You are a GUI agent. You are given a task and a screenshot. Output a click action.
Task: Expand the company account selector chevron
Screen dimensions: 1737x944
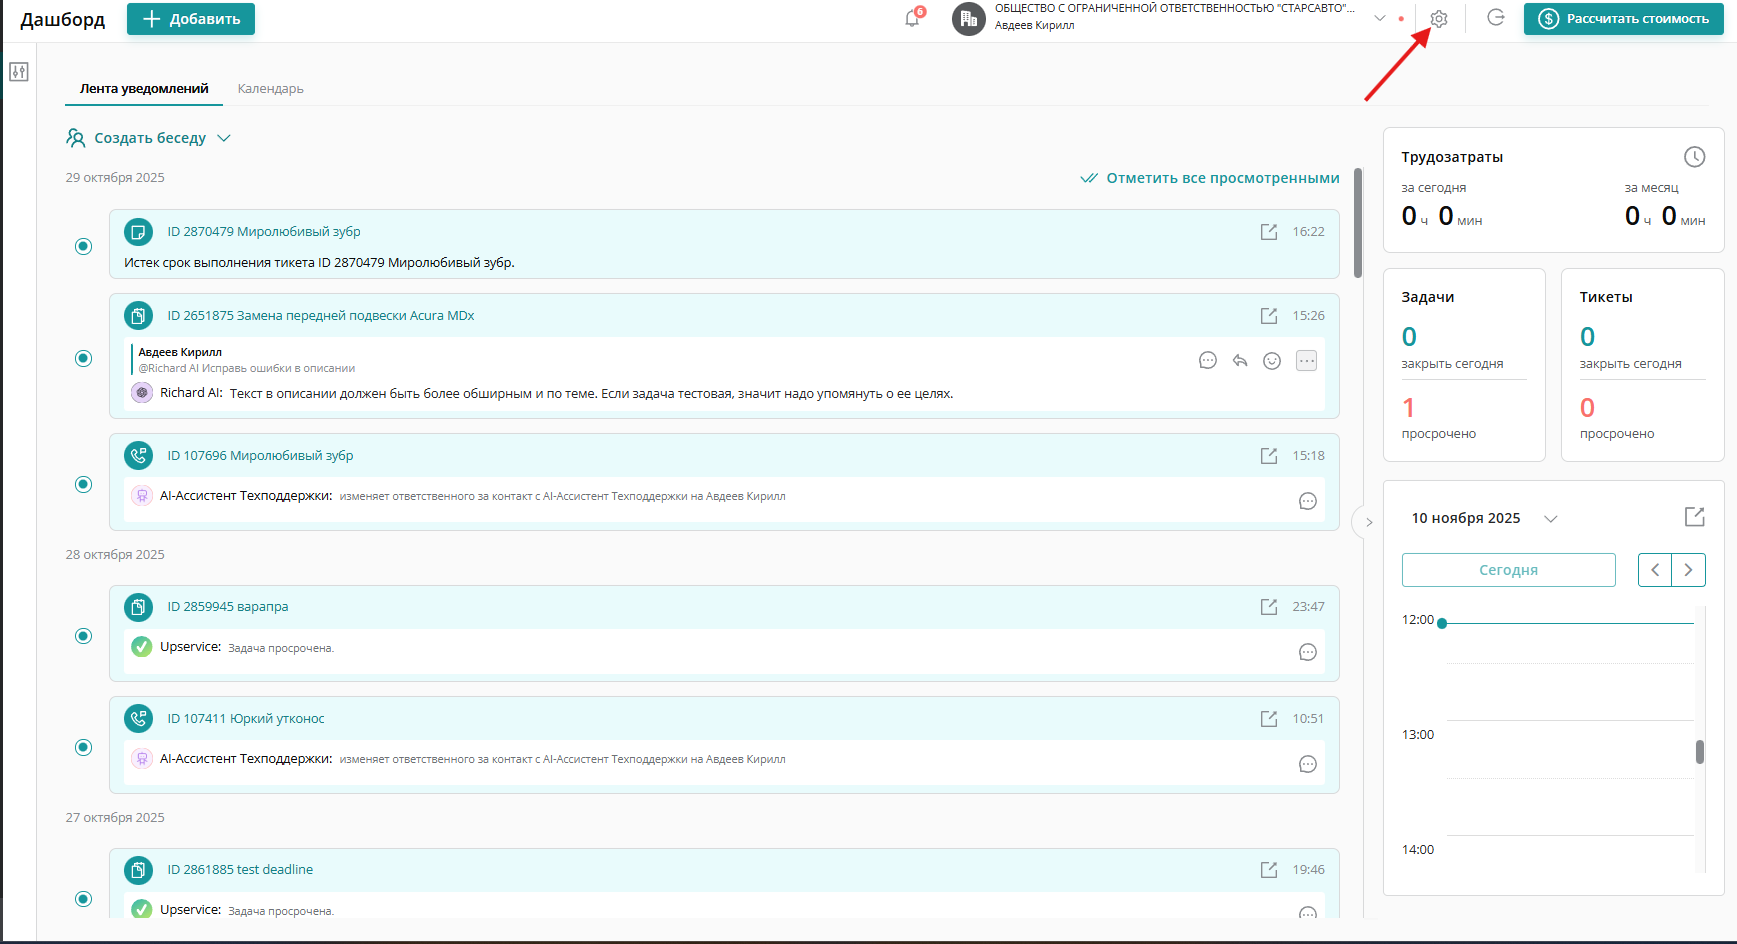tap(1380, 18)
